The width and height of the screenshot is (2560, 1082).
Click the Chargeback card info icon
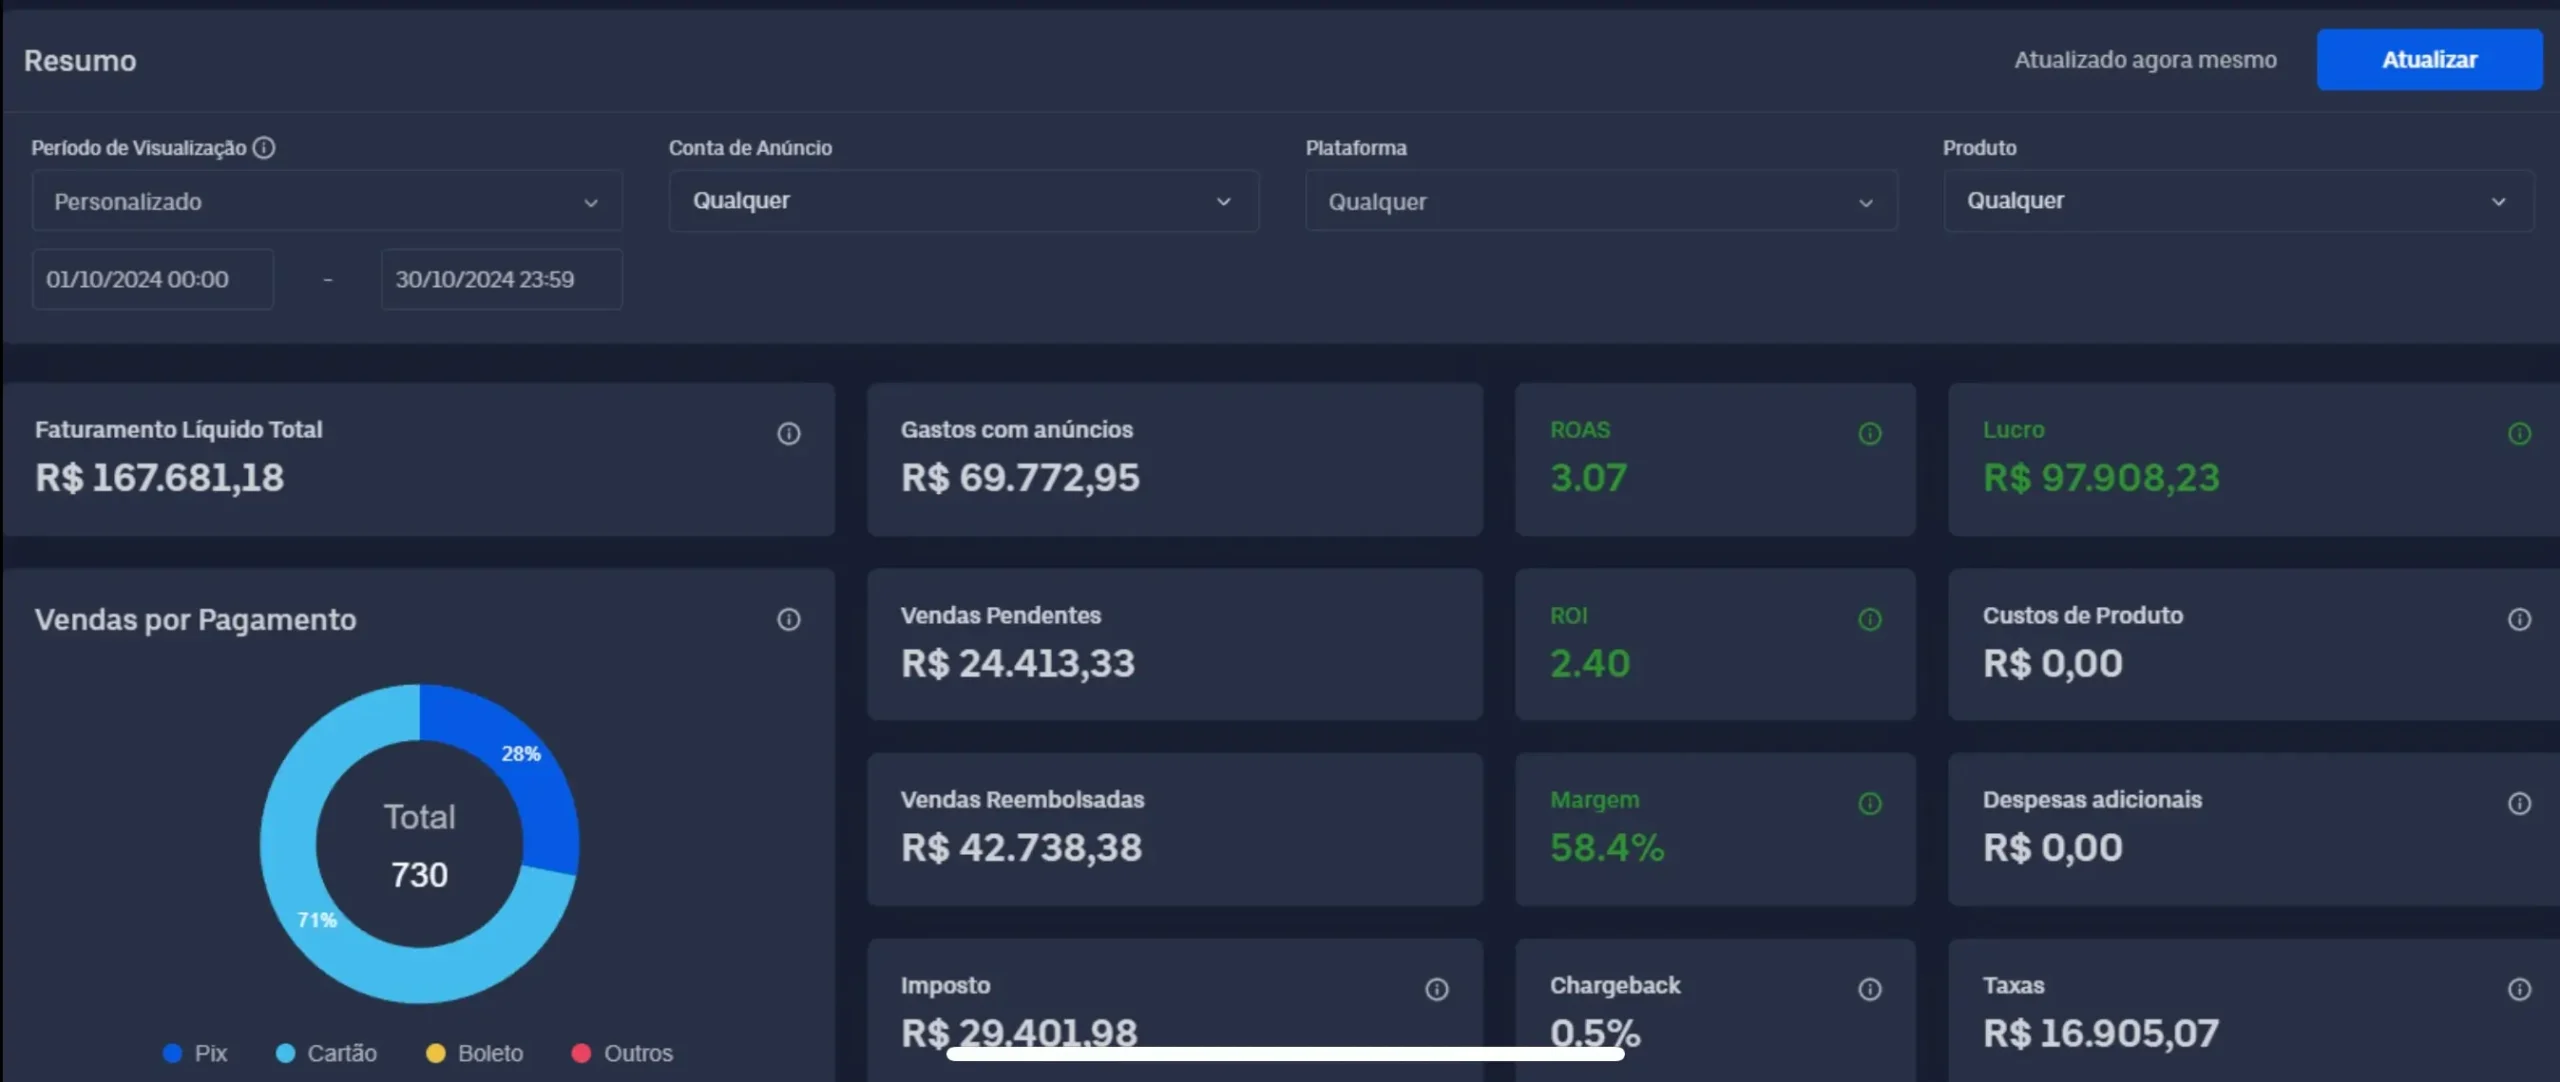1869,990
